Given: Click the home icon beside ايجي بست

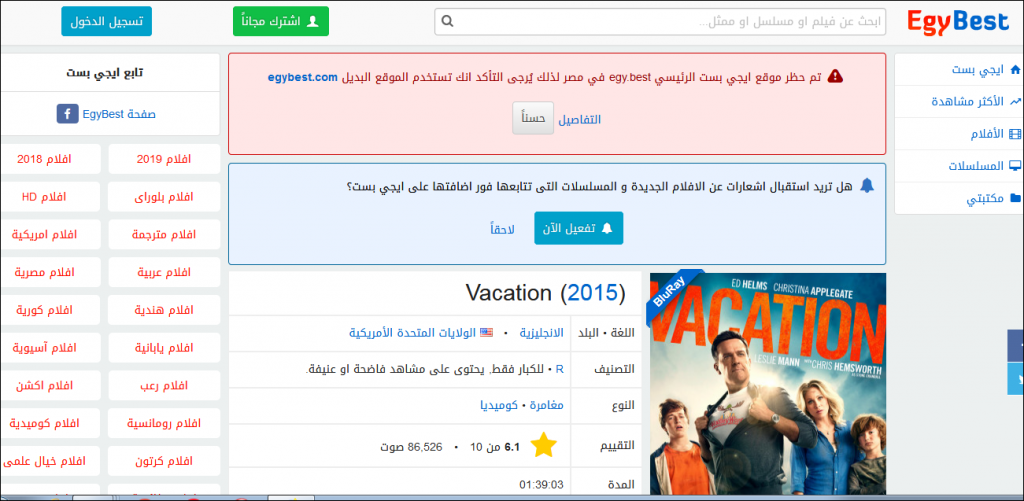Looking at the screenshot, I should pos(1014,69).
